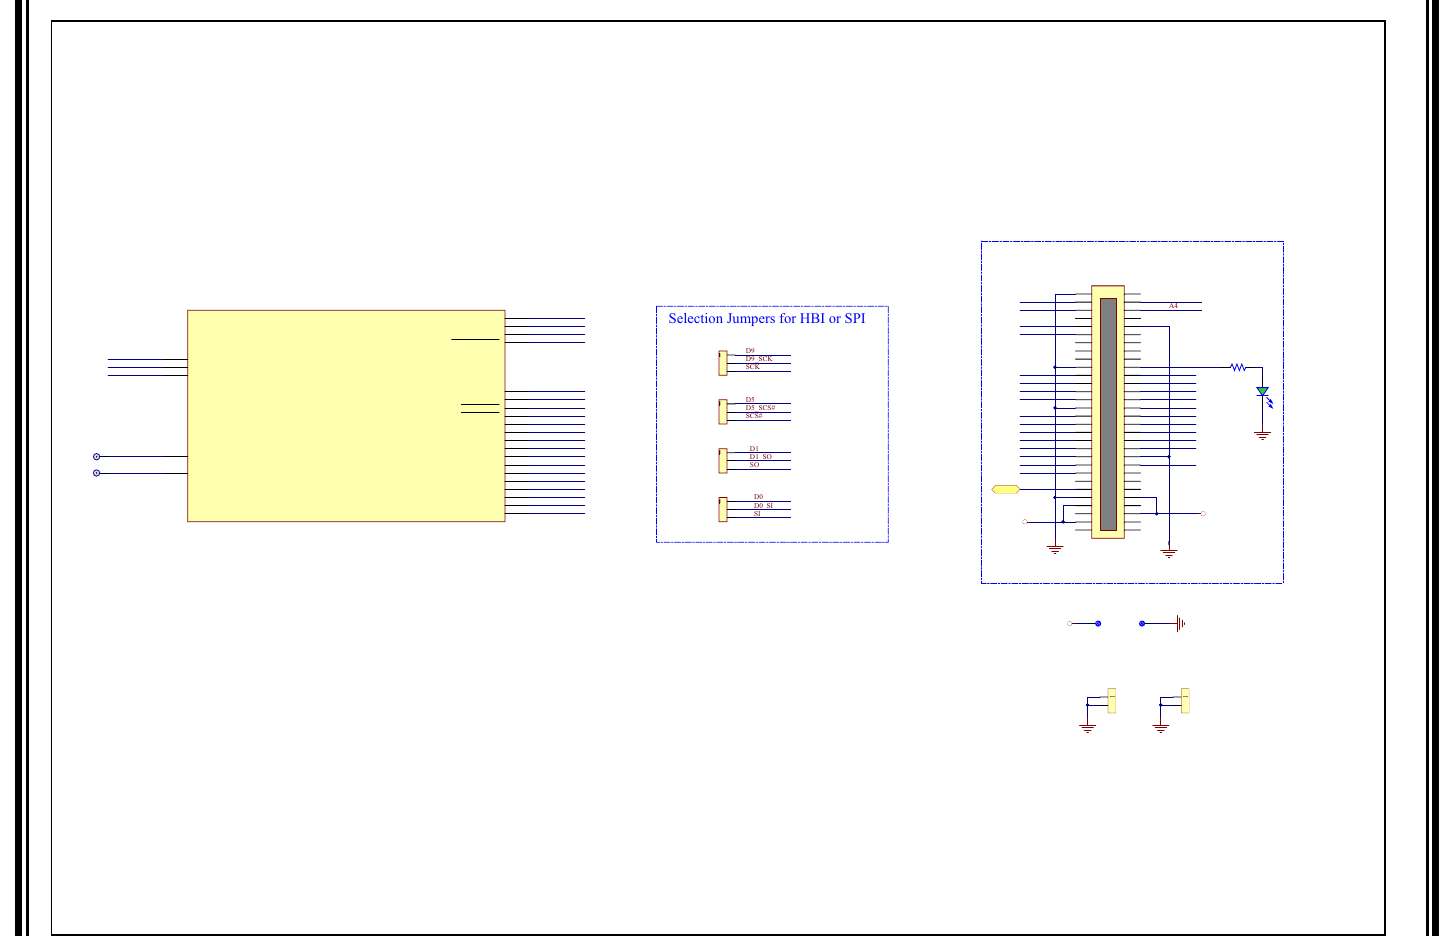Click the 'Selection Jumpers for HBI or SPI' title
This screenshot has width=1440, height=936.
768,318
